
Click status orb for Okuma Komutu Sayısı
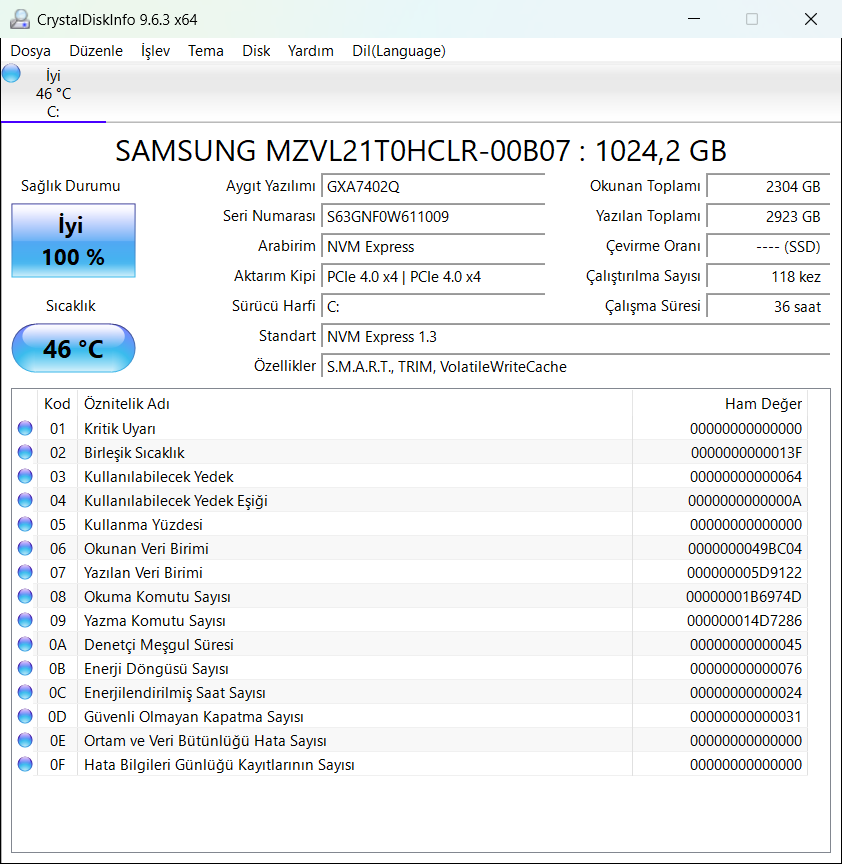coord(25,596)
